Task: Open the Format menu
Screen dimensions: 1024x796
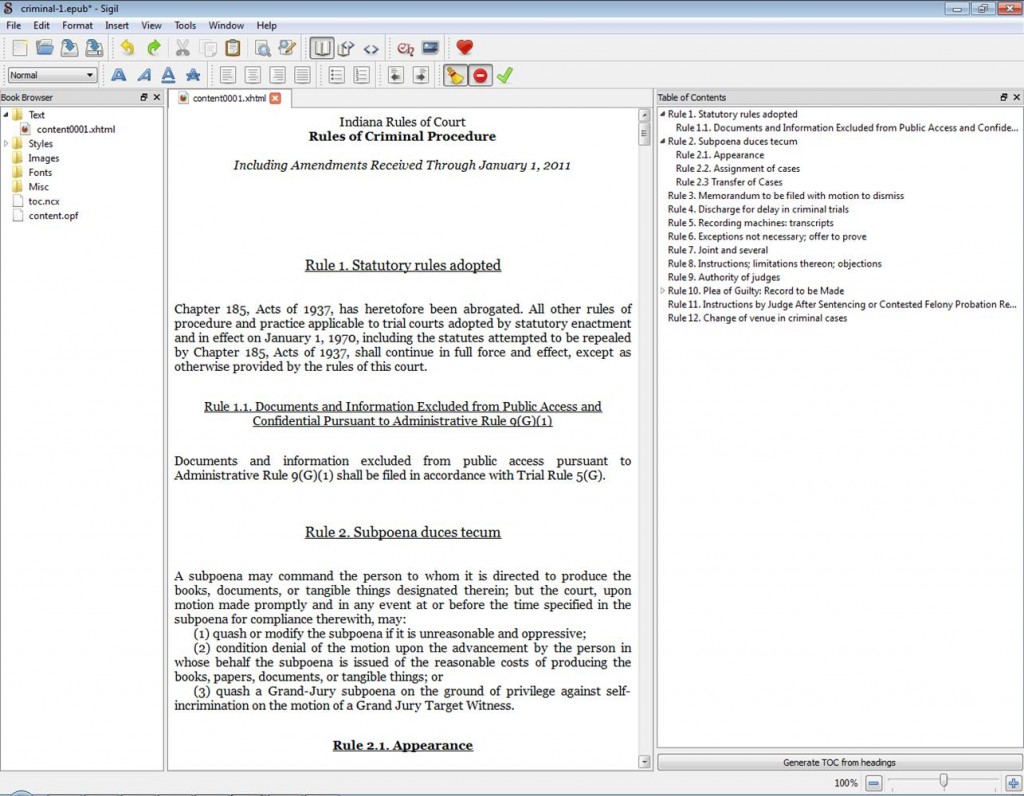Action: point(77,25)
